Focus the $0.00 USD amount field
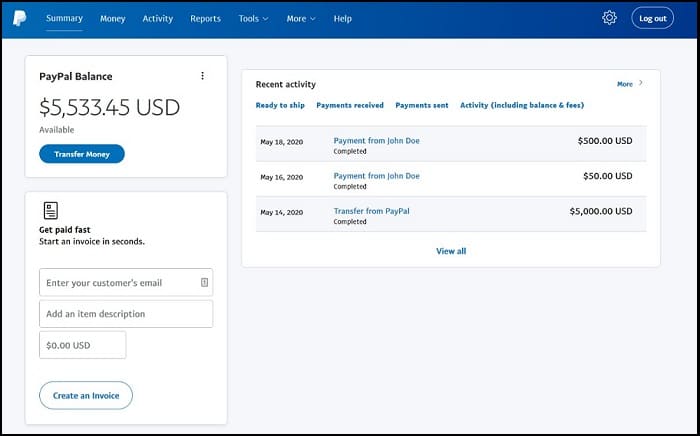 click(x=83, y=345)
